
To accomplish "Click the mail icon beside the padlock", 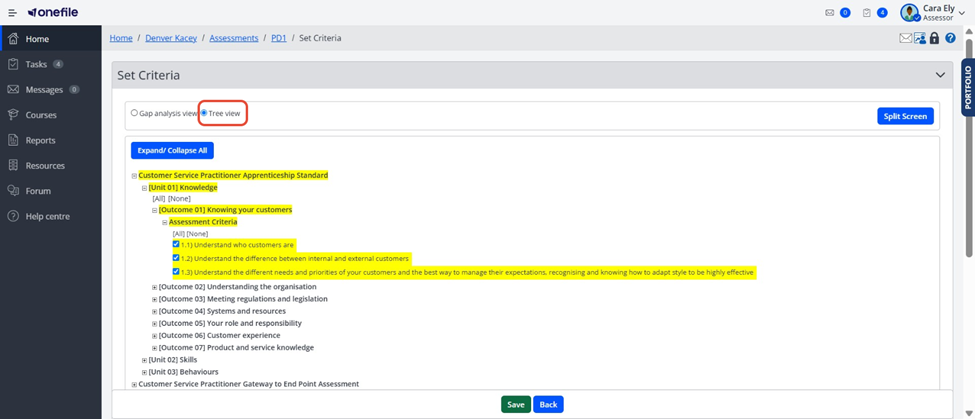I will (905, 38).
